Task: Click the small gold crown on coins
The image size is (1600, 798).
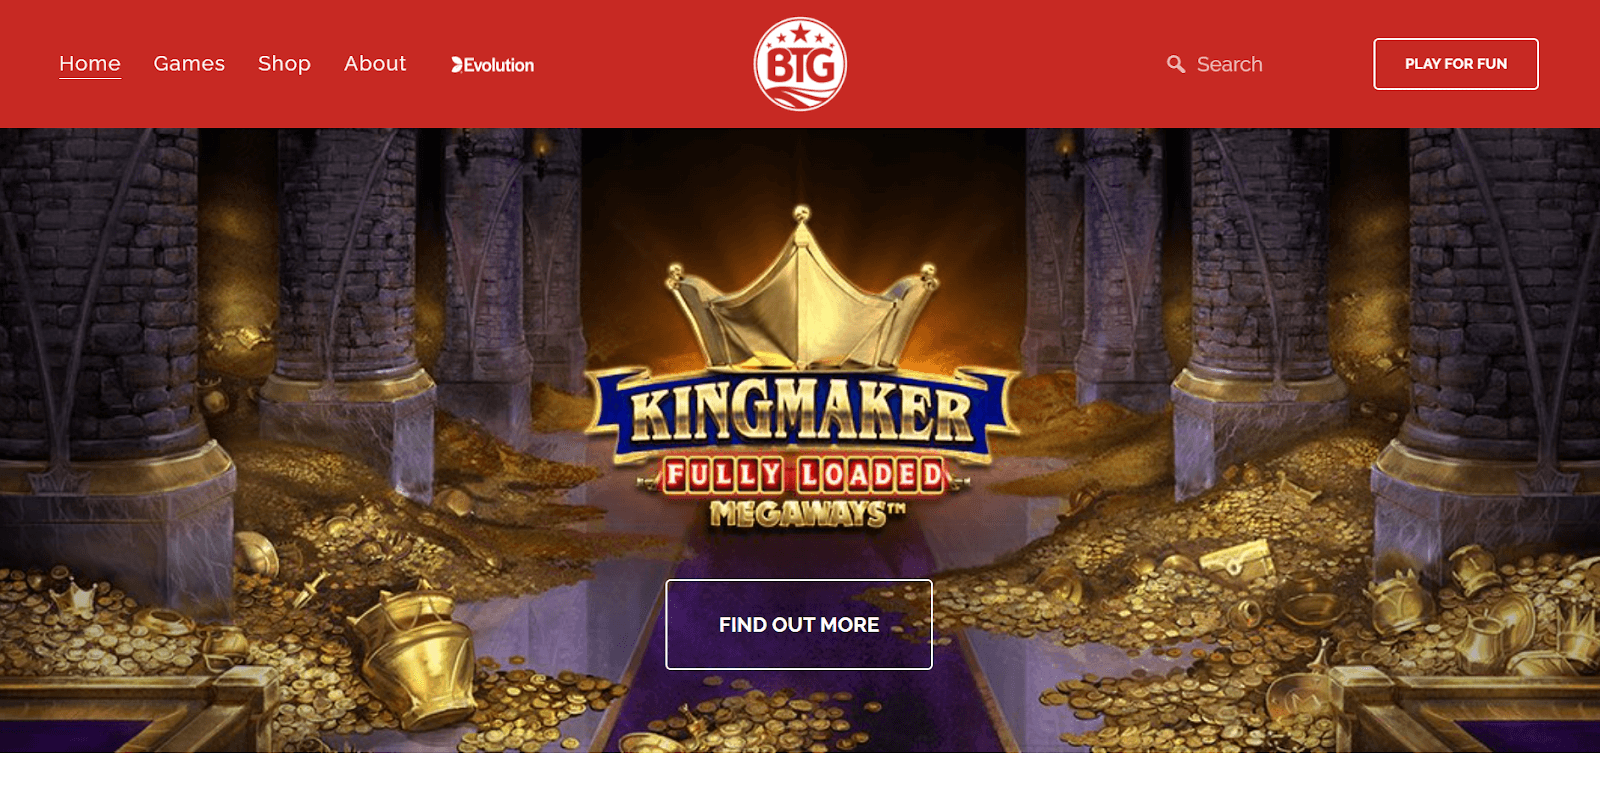Action: pos(73,597)
